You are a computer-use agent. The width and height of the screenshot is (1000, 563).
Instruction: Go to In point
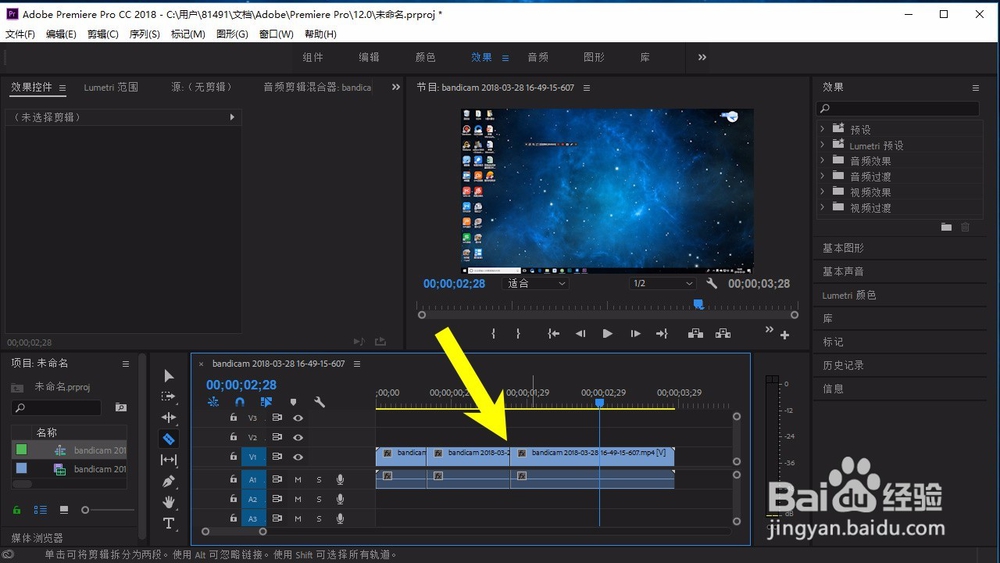(554, 333)
